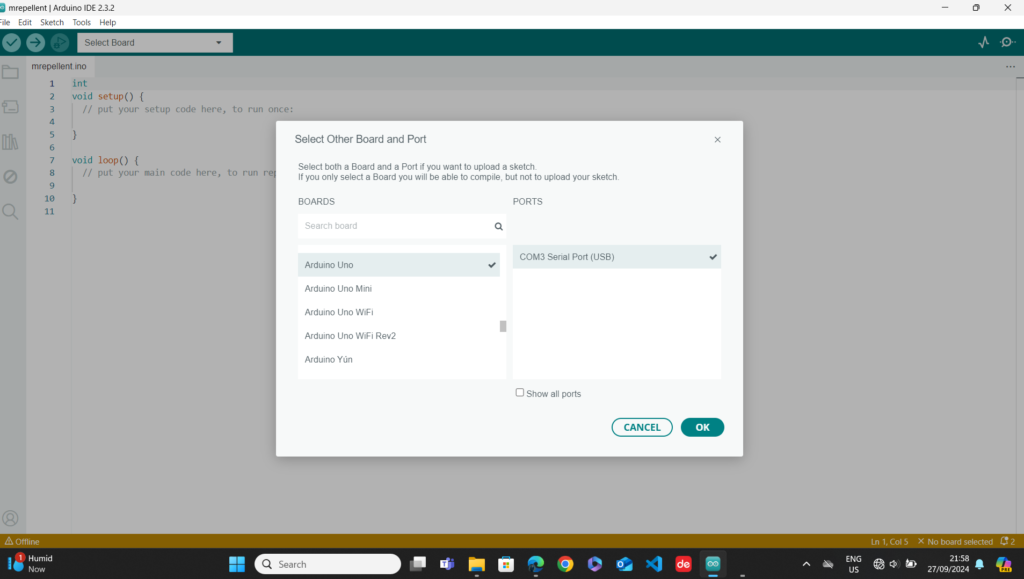Launch Microsoft Teams from taskbar
This screenshot has width=1024, height=579.
[447, 564]
